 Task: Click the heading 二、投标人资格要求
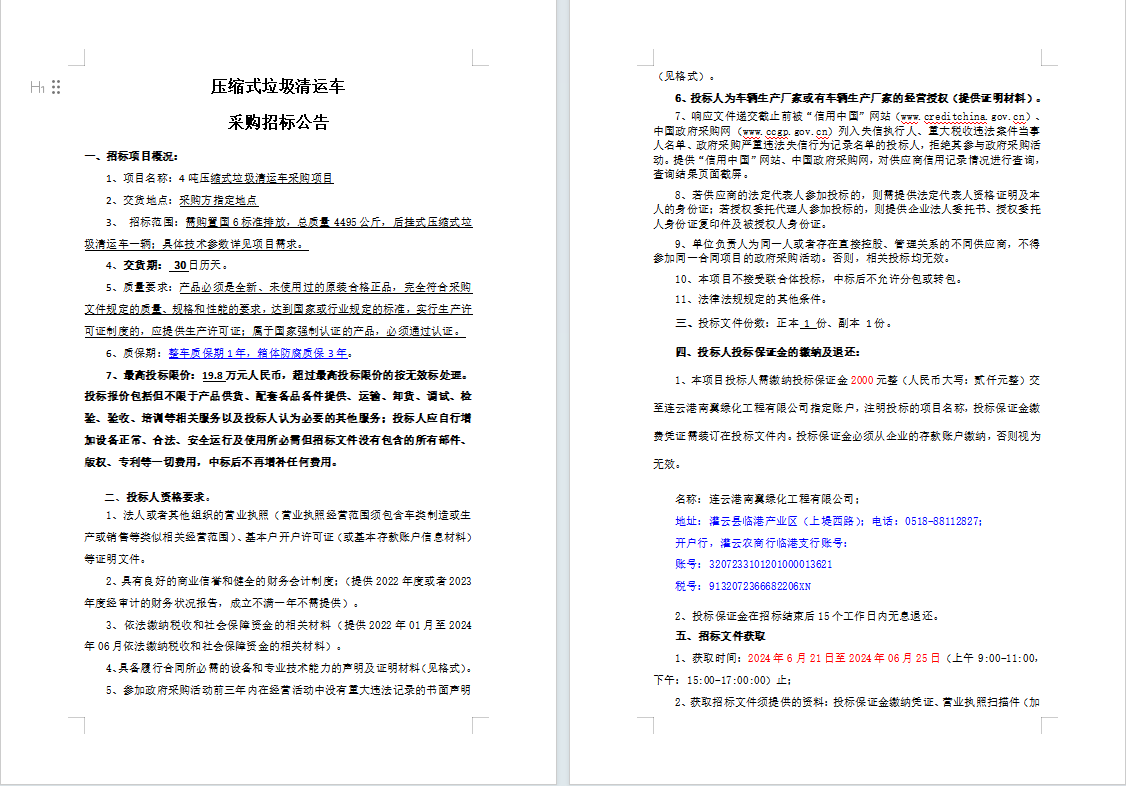[157, 497]
